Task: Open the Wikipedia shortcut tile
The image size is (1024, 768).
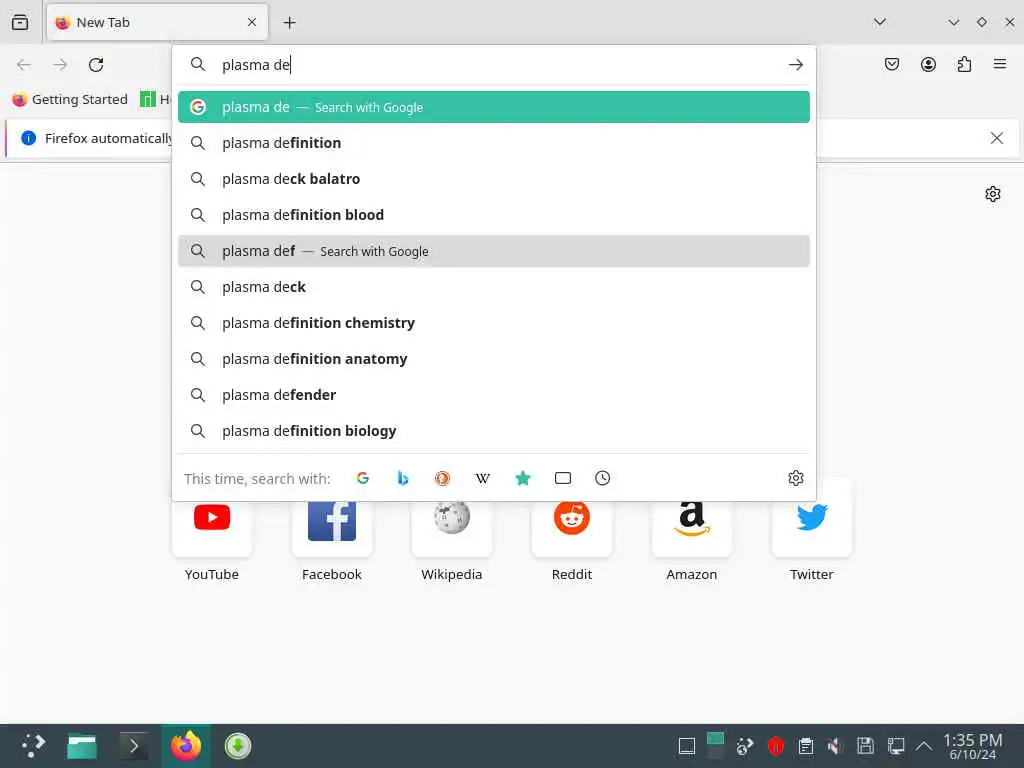Action: click(452, 530)
